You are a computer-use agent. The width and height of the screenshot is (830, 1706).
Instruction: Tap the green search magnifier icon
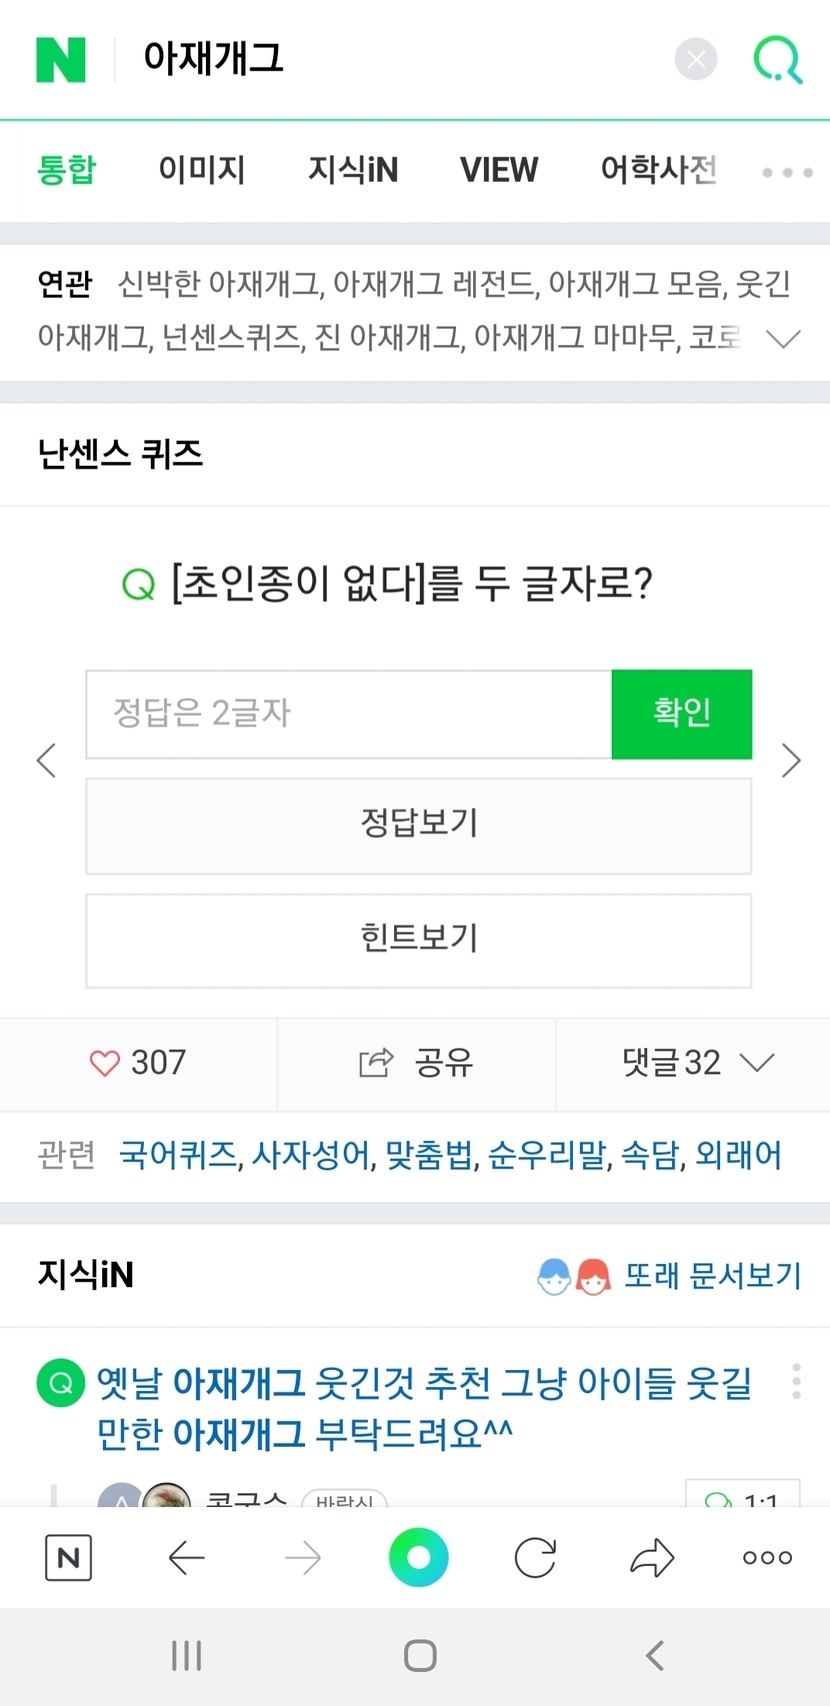777,60
